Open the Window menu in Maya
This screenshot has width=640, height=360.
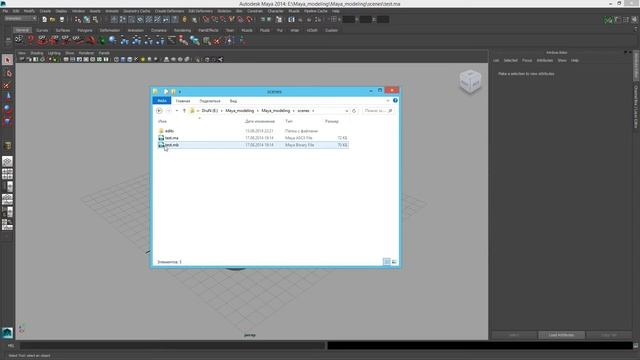click(78, 11)
